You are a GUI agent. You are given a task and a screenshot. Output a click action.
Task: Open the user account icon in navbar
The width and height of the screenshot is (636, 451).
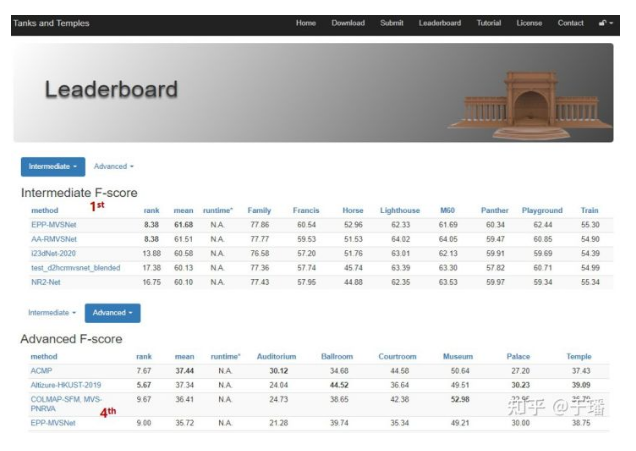click(x=606, y=23)
